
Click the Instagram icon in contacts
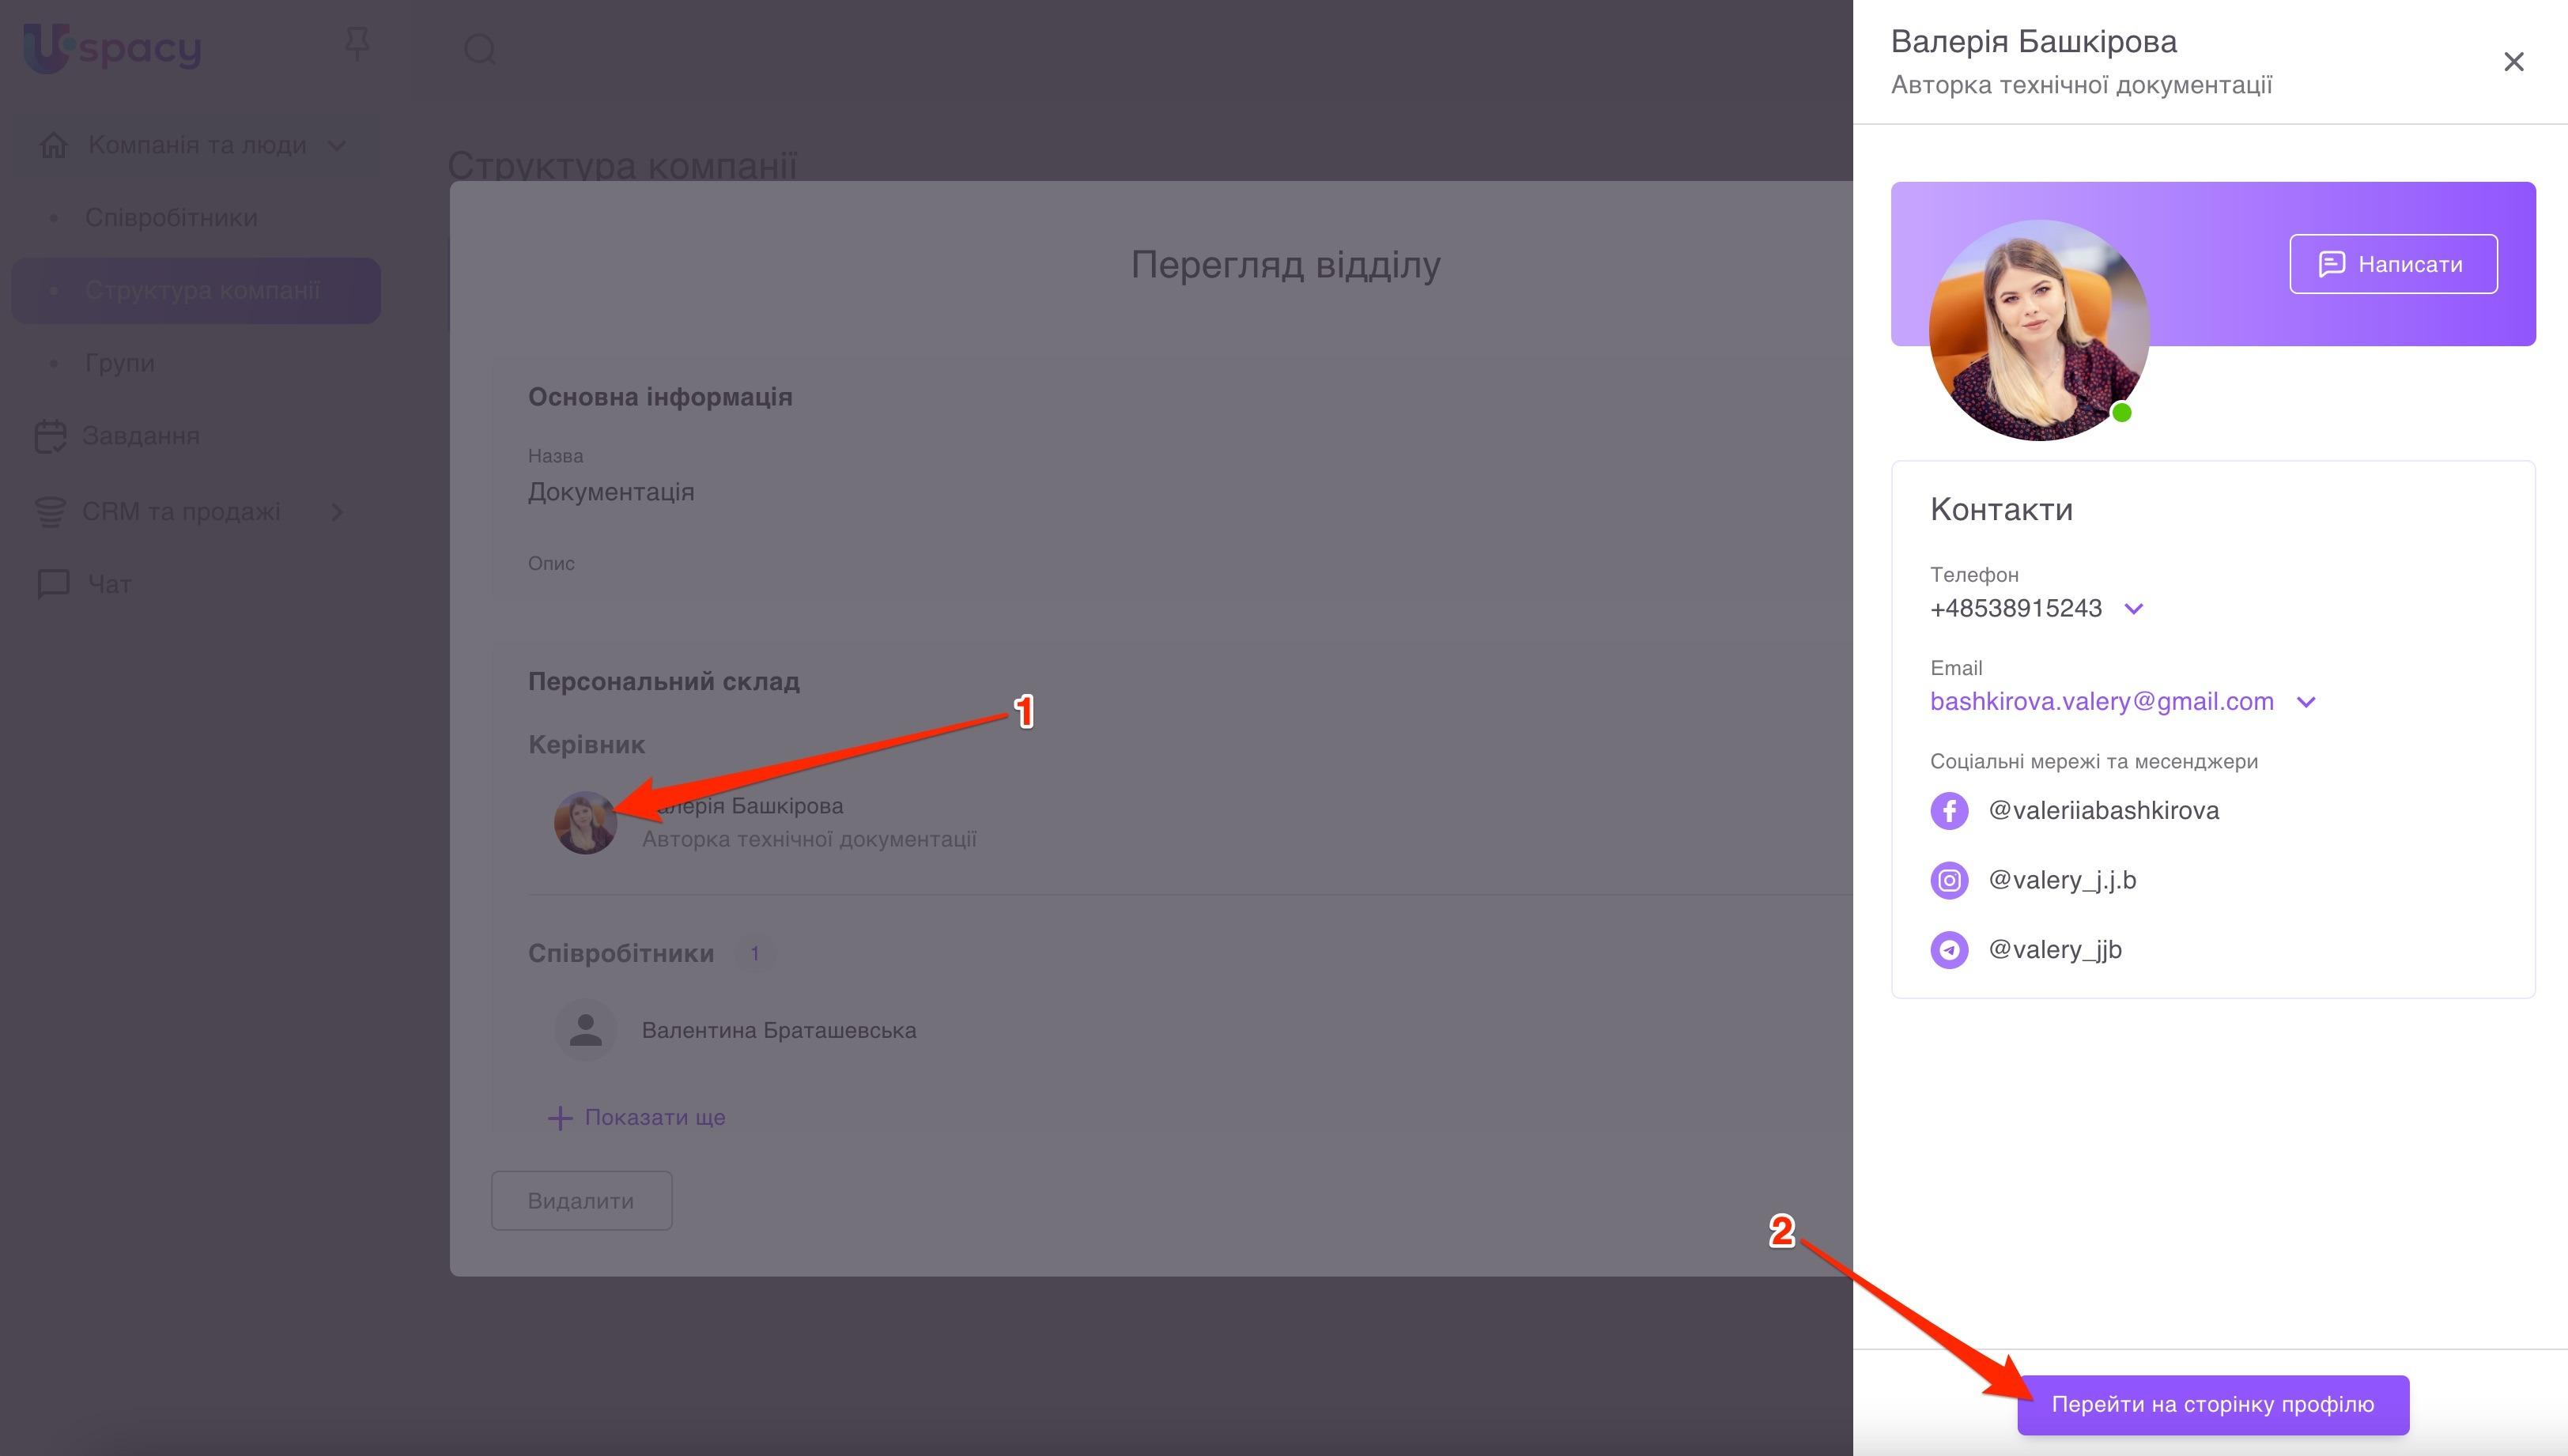pos(1948,880)
